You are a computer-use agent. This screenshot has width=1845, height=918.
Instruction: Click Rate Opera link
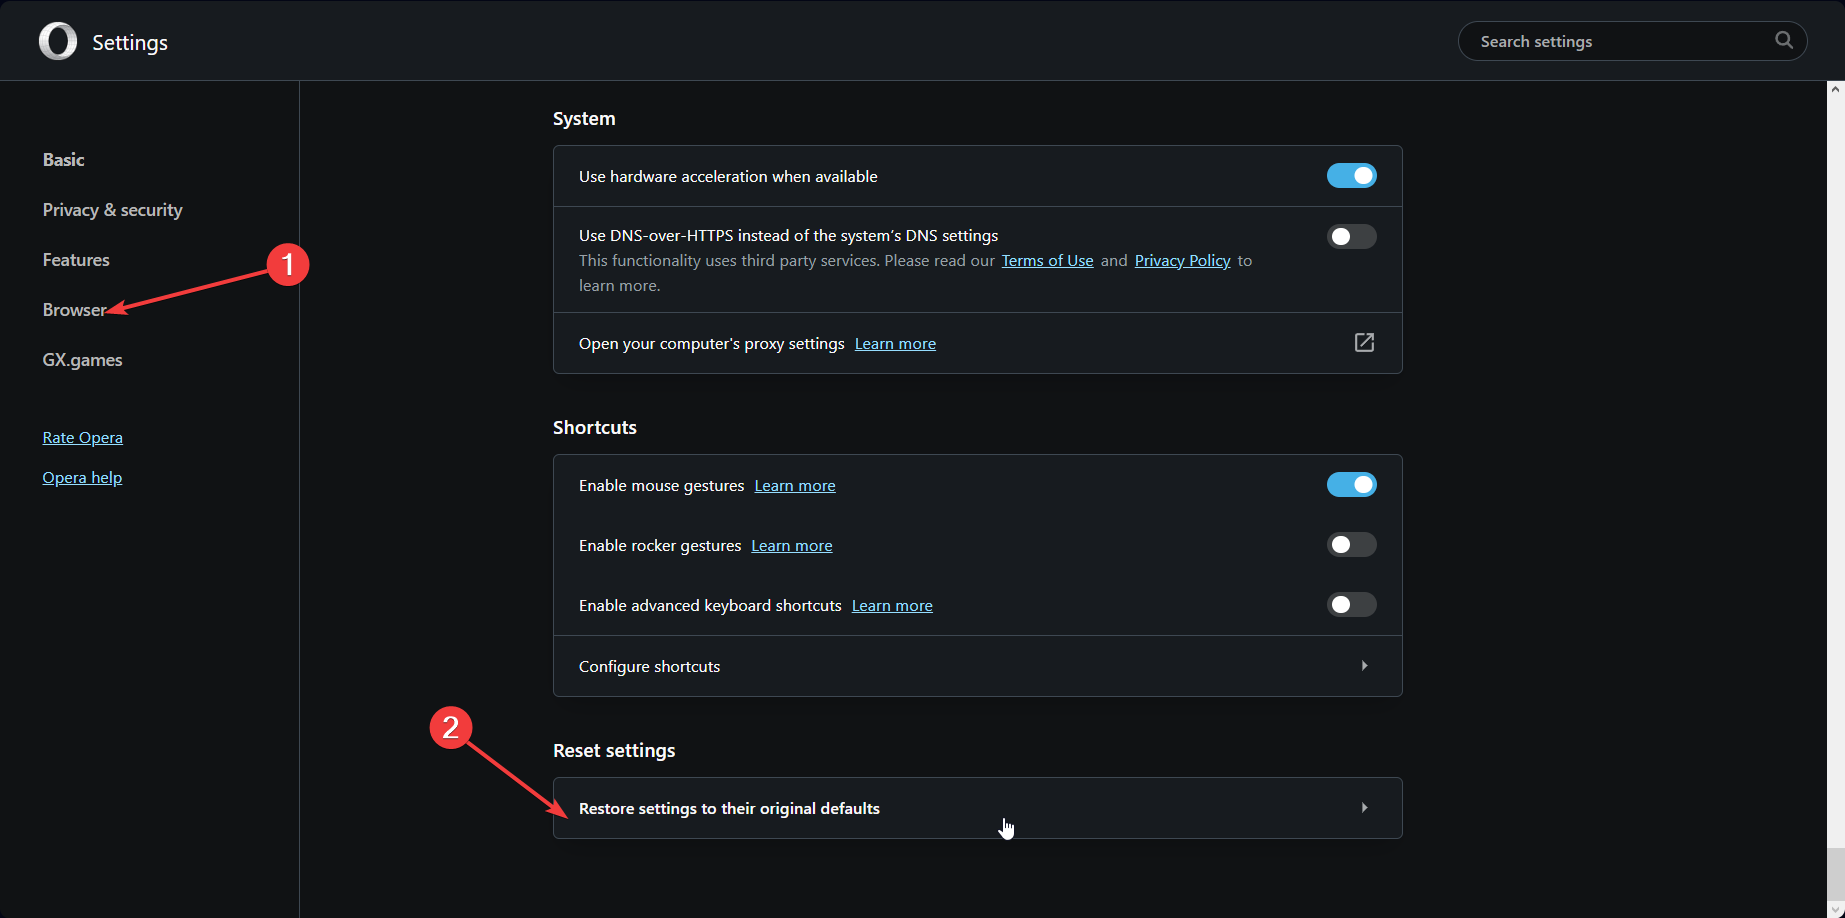(82, 438)
